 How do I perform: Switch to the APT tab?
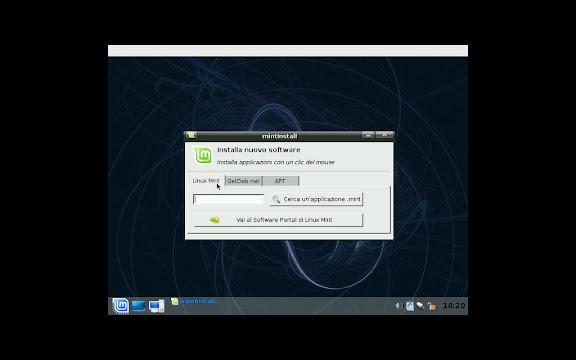(x=280, y=181)
